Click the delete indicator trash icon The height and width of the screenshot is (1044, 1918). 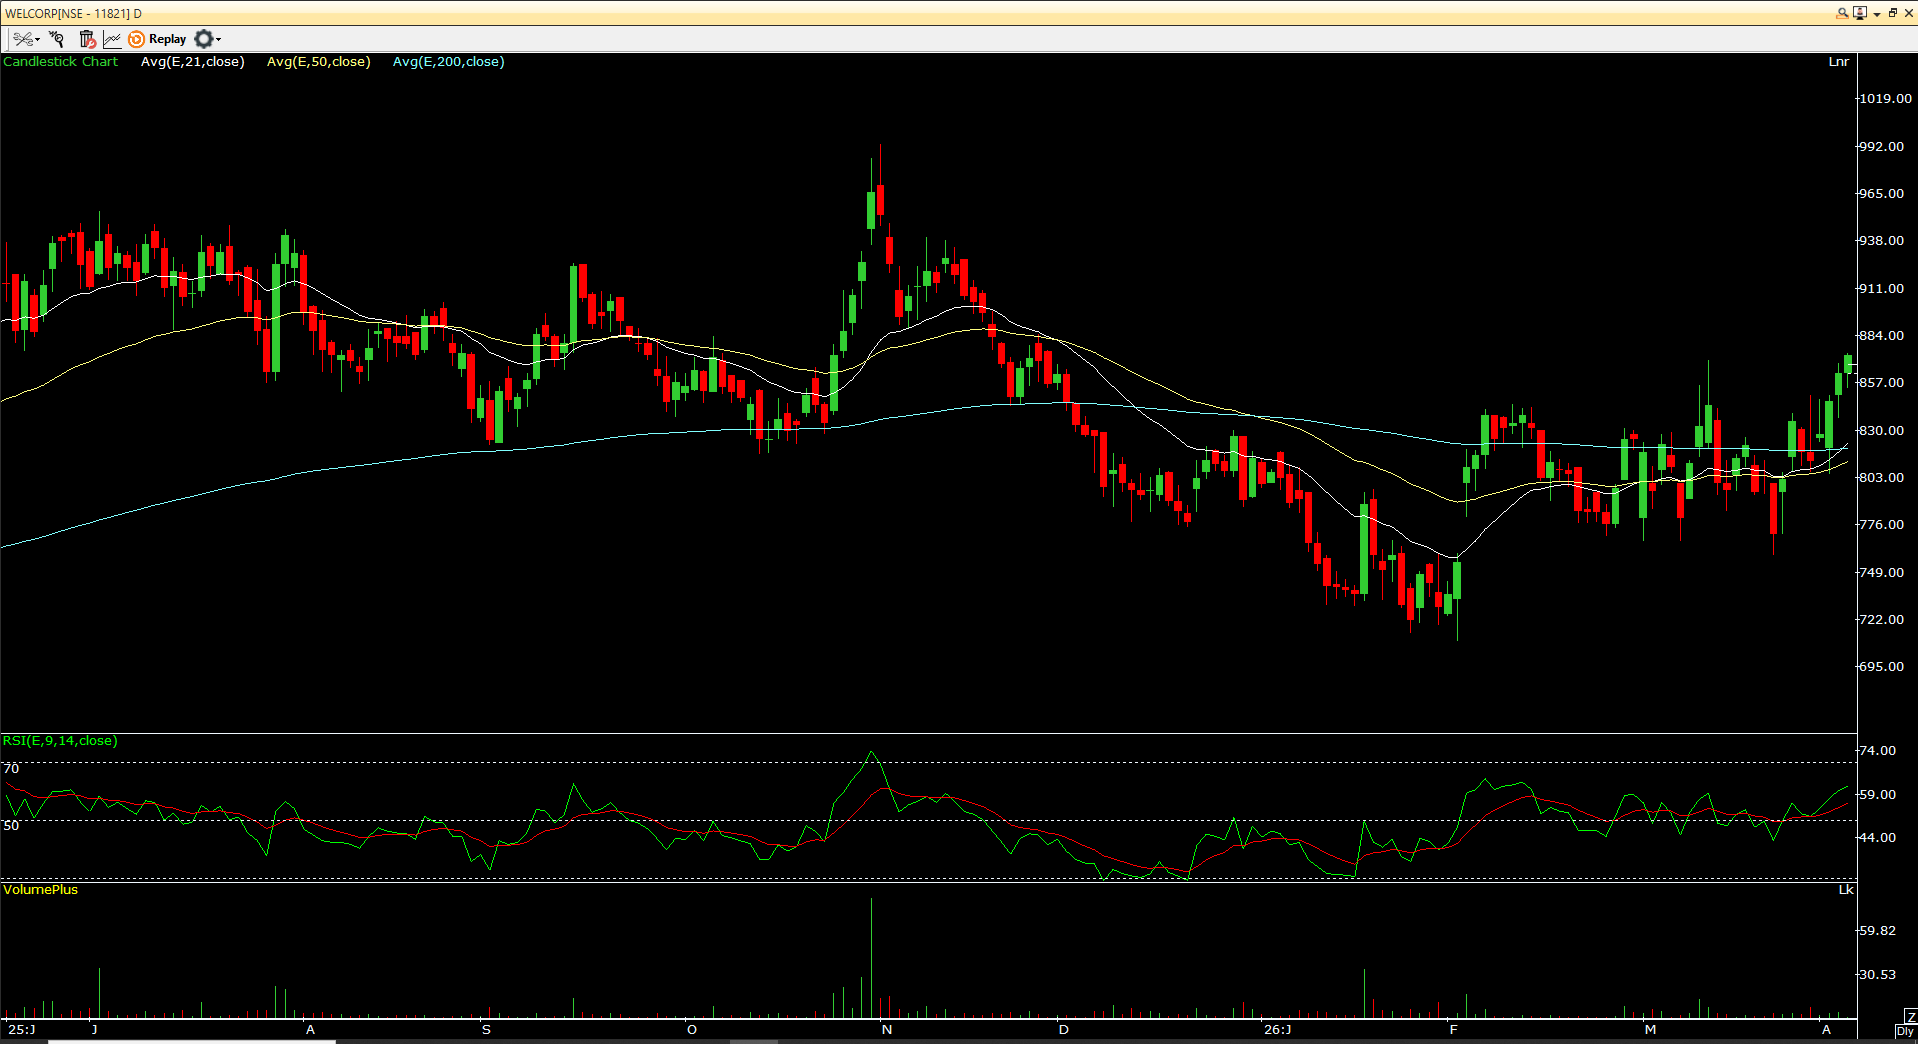[87, 39]
